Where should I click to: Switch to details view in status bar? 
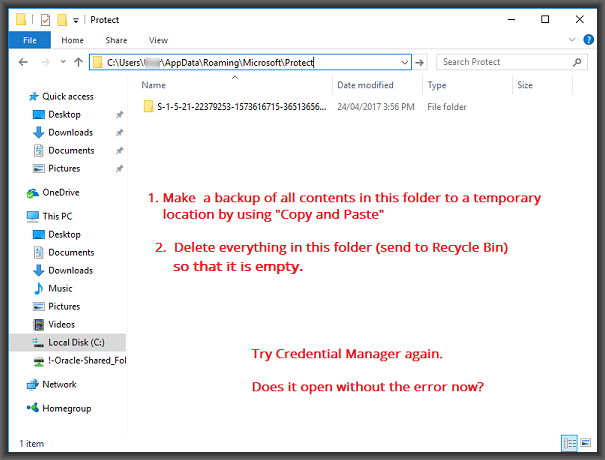pos(569,442)
